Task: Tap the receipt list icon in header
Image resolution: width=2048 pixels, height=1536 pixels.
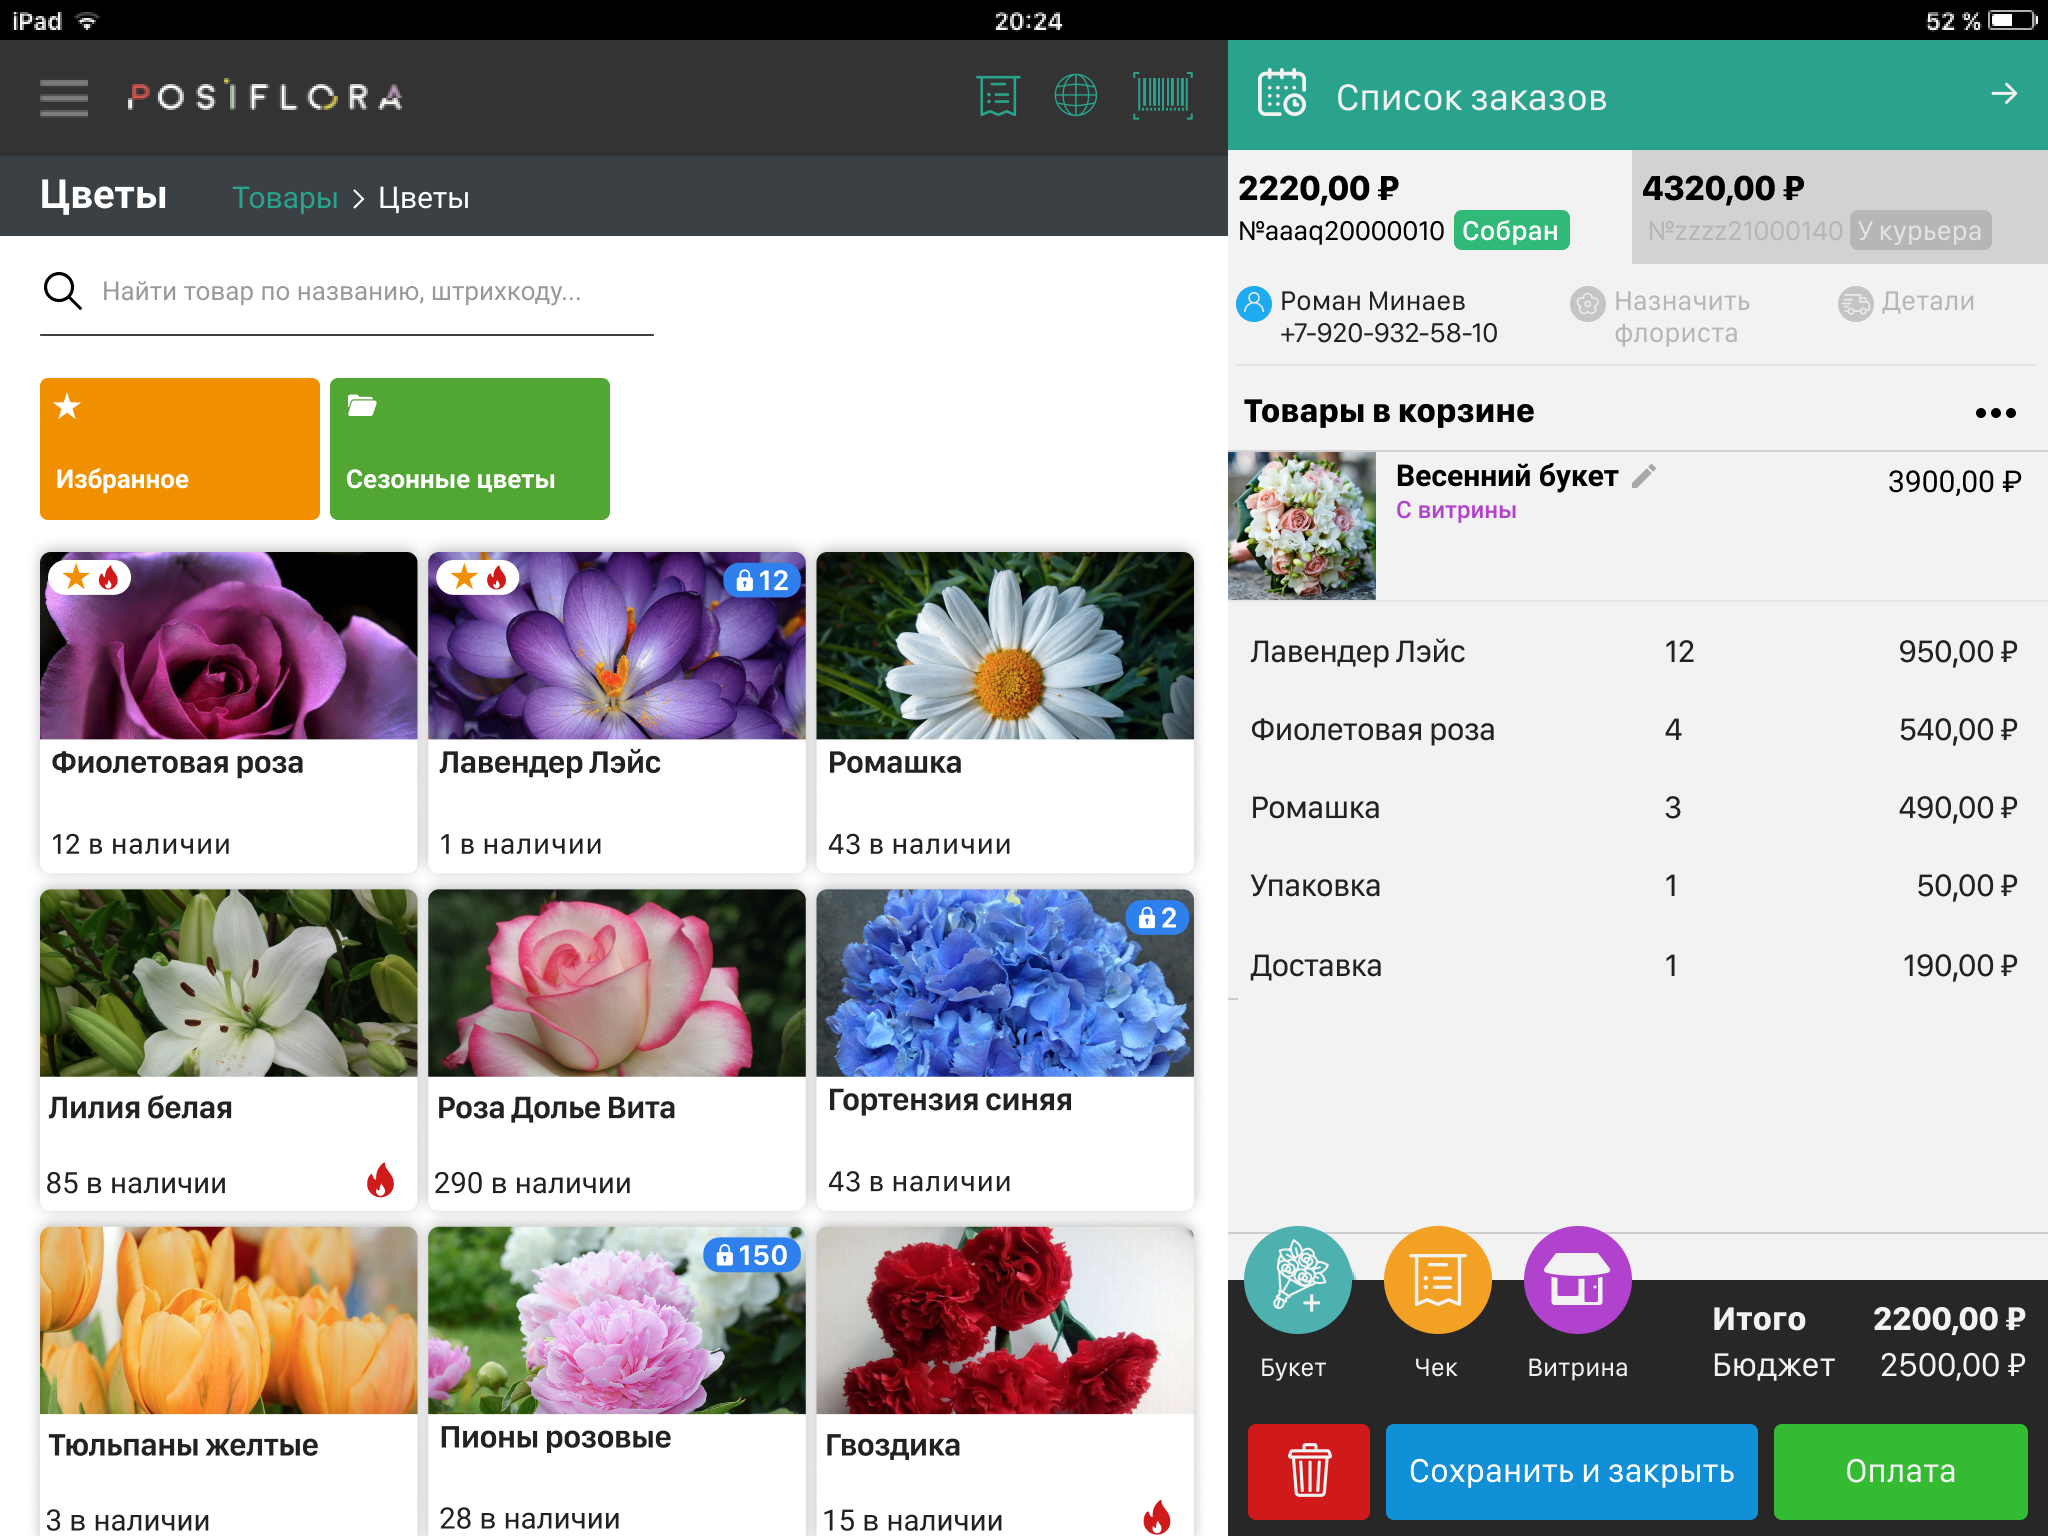Action: 997,97
